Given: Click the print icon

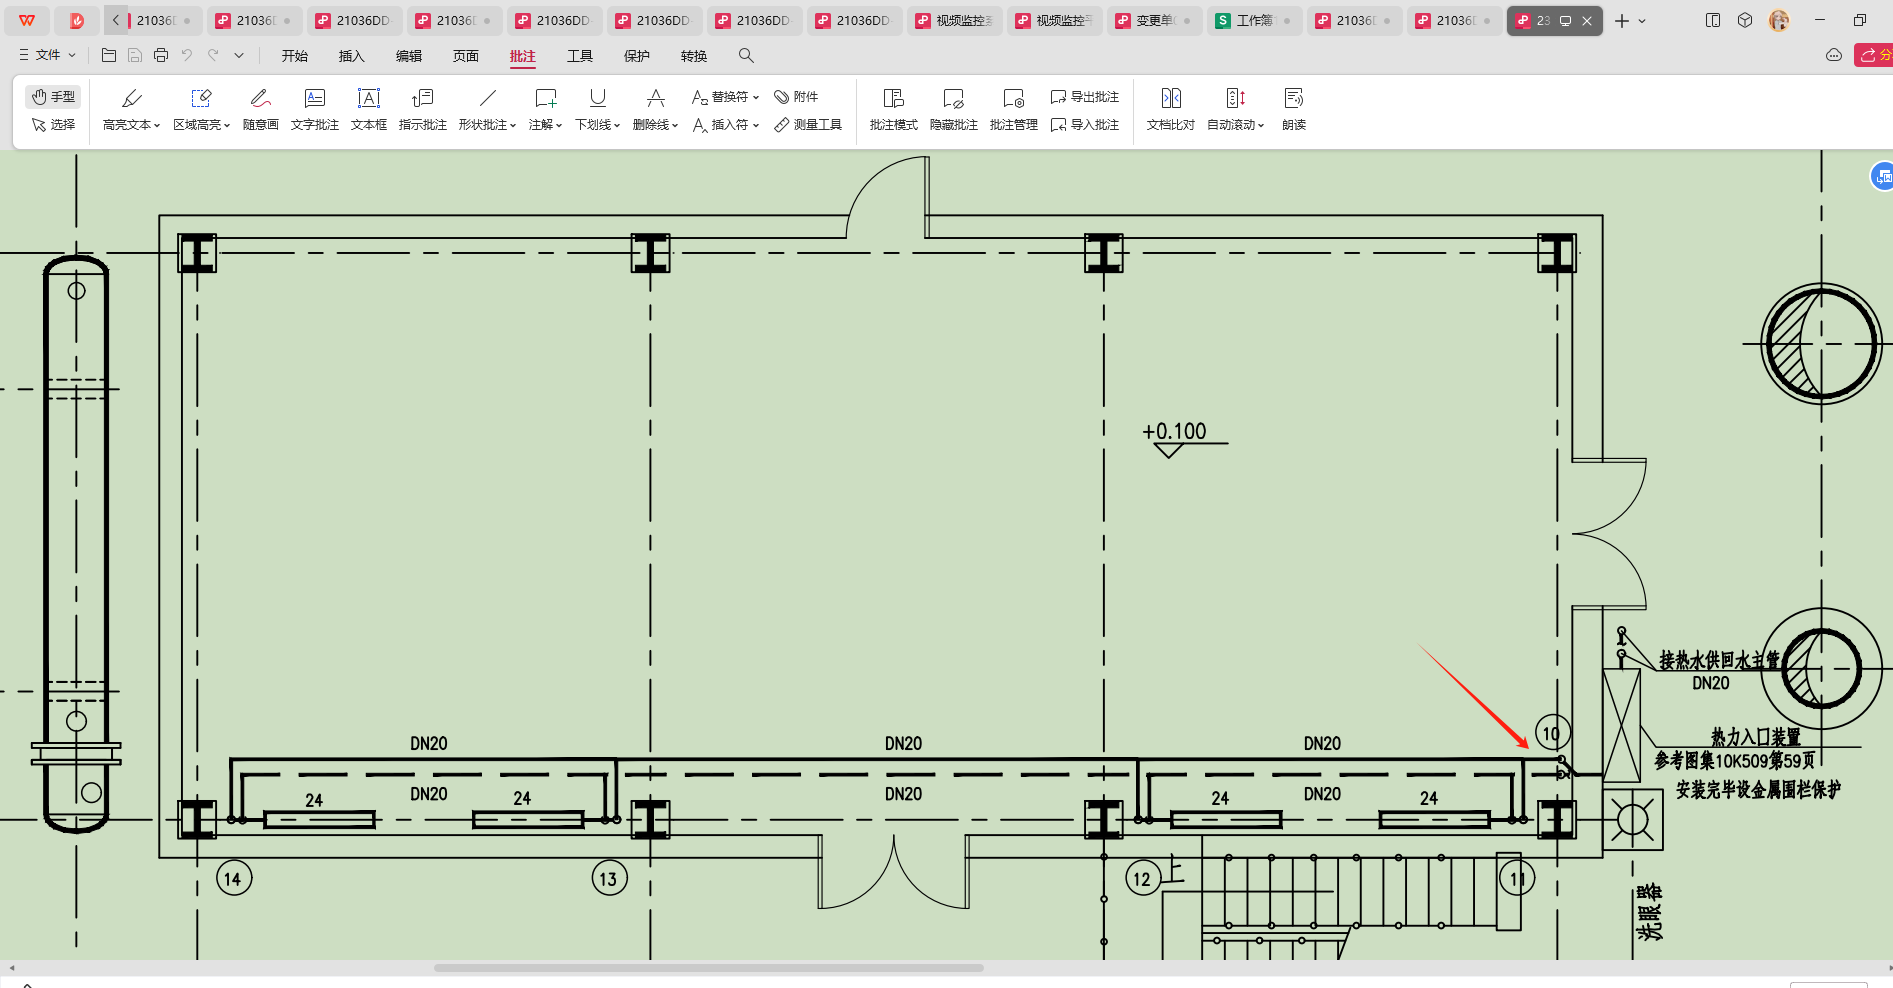Looking at the screenshot, I should (x=161, y=56).
